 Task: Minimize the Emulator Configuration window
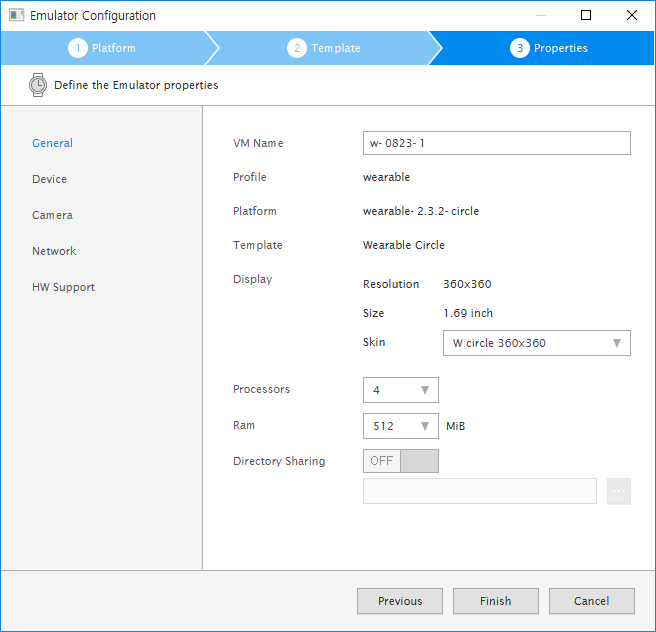[x=540, y=15]
